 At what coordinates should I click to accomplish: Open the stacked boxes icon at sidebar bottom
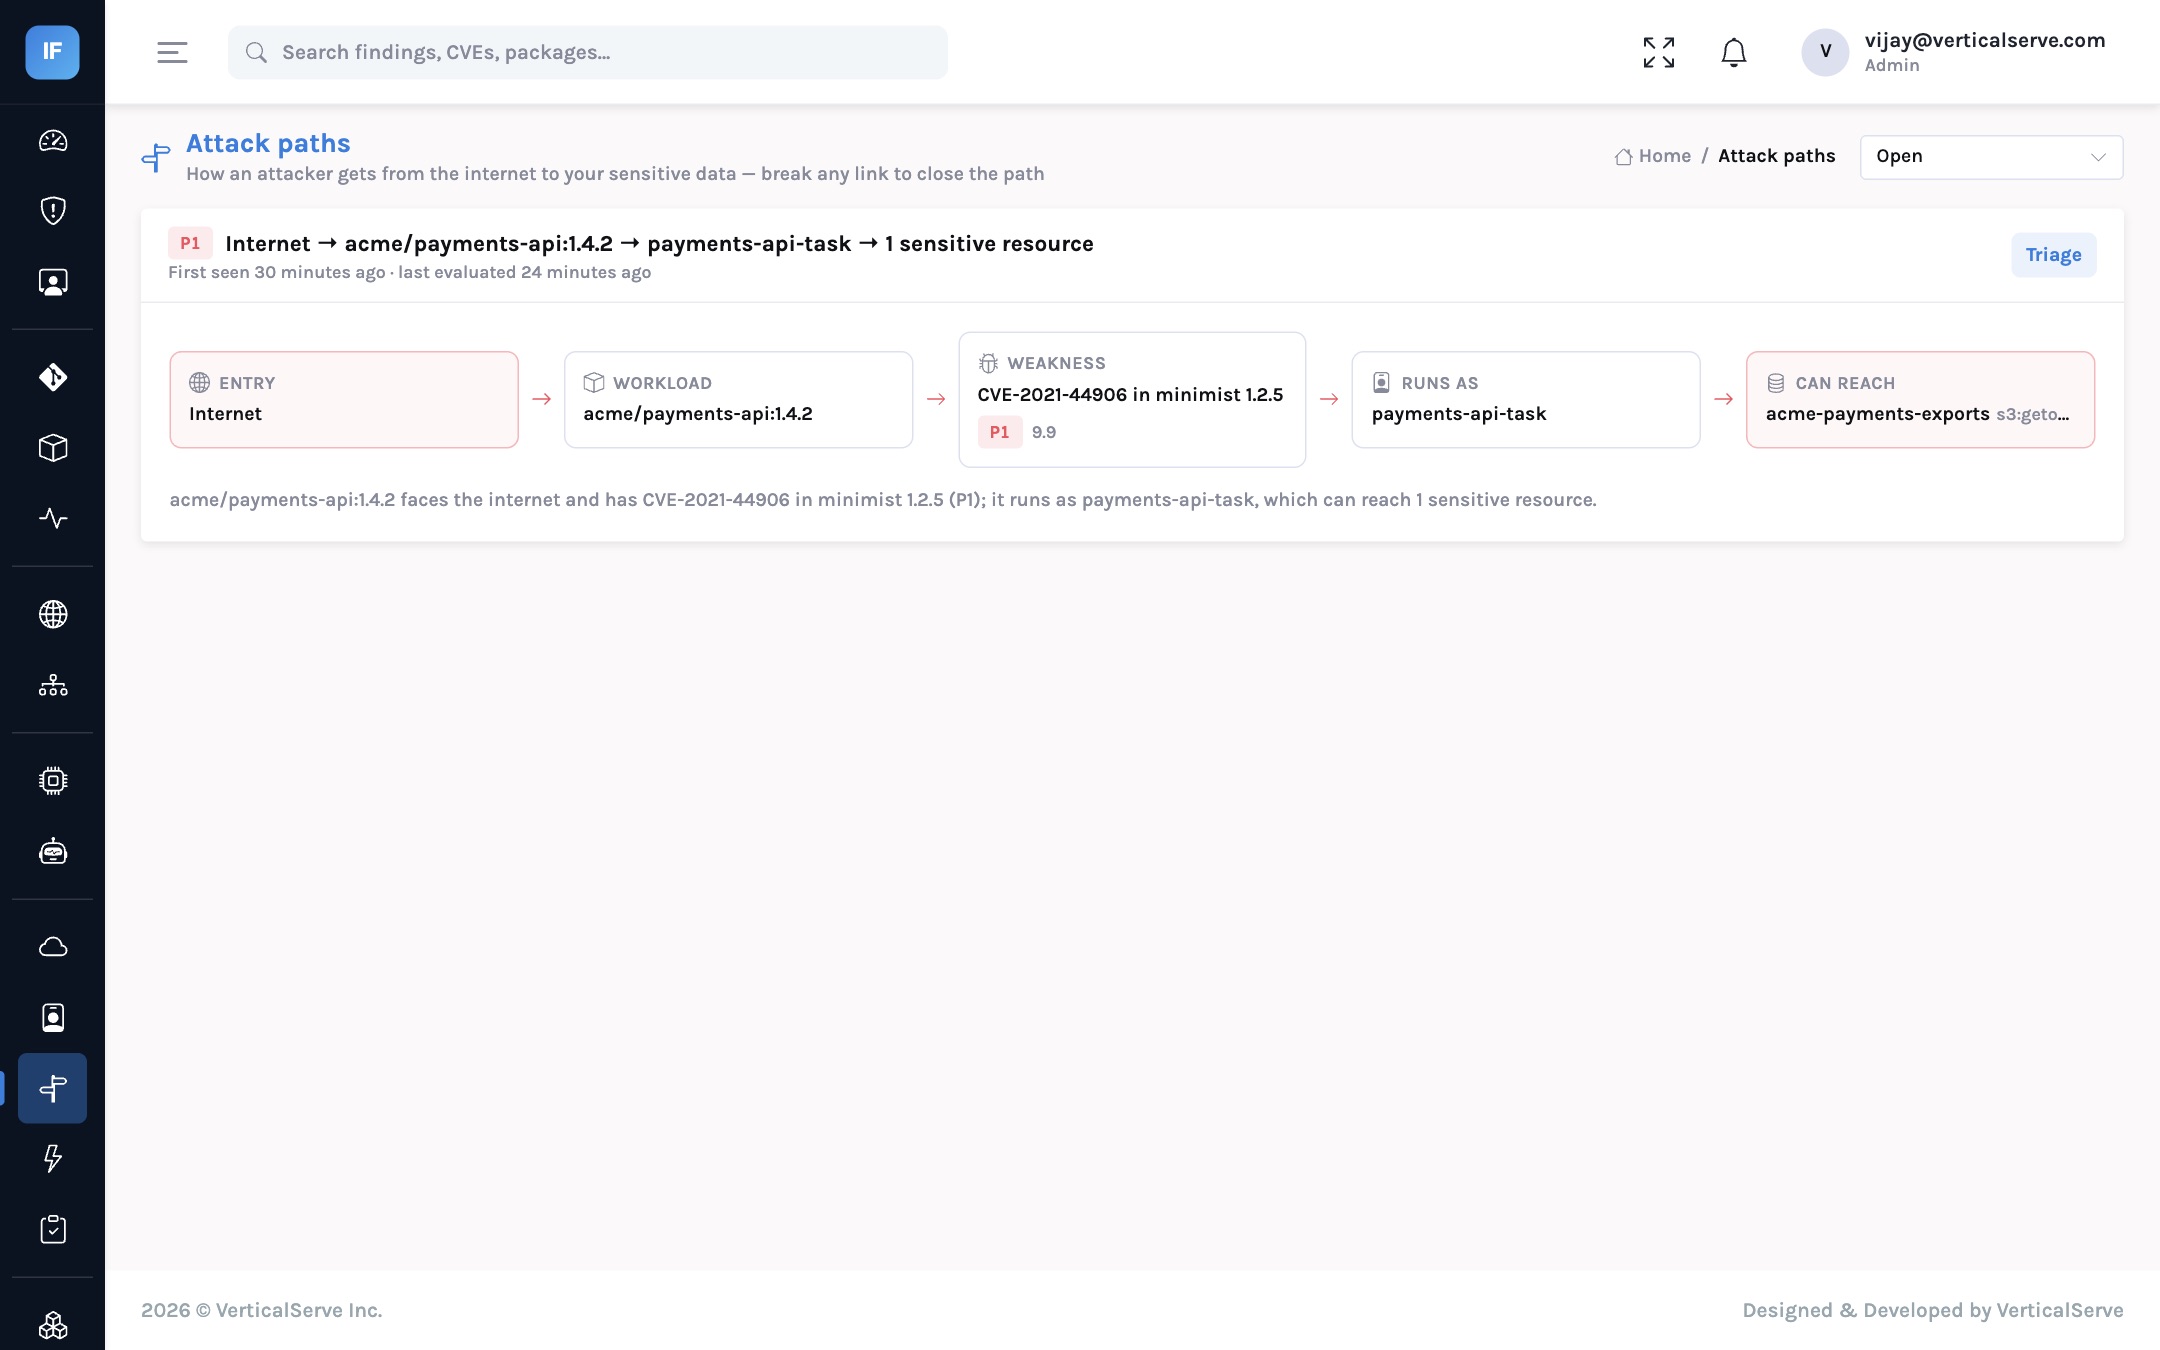[x=53, y=1325]
